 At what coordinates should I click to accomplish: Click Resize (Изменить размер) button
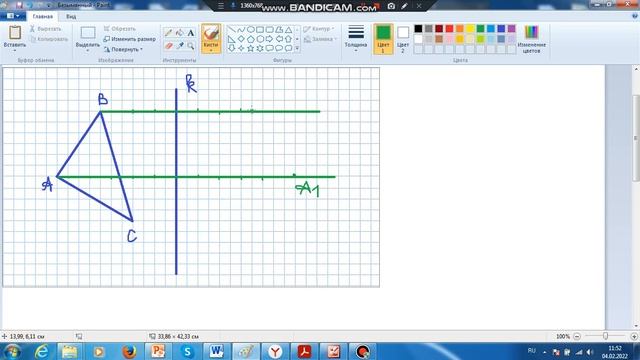(x=129, y=39)
